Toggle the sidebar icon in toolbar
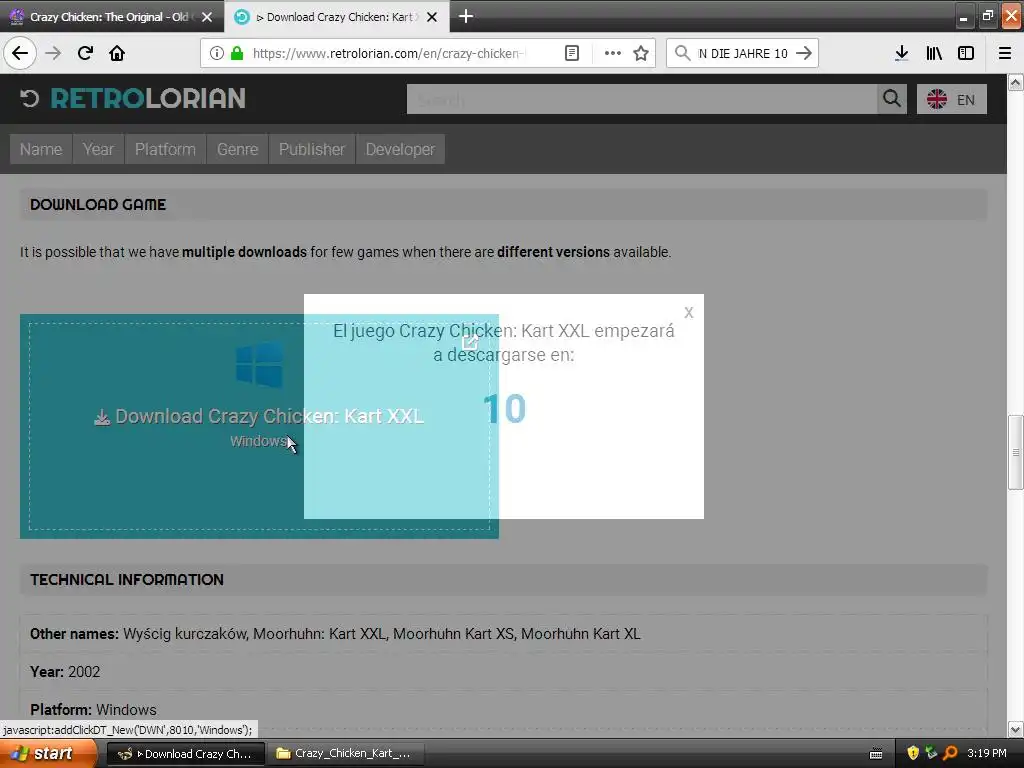Image resolution: width=1024 pixels, height=768 pixels. click(x=966, y=53)
